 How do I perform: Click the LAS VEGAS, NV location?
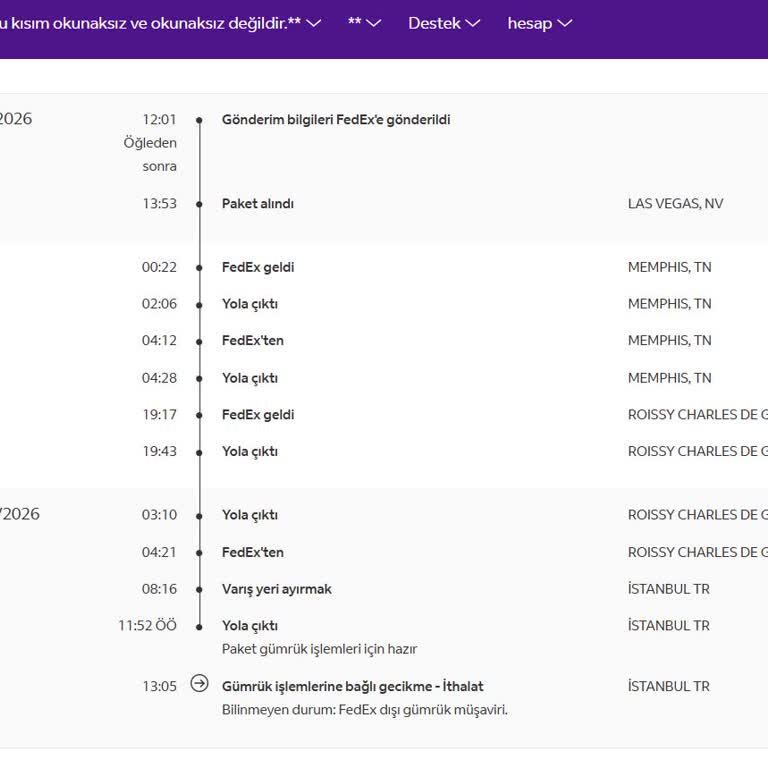(675, 204)
